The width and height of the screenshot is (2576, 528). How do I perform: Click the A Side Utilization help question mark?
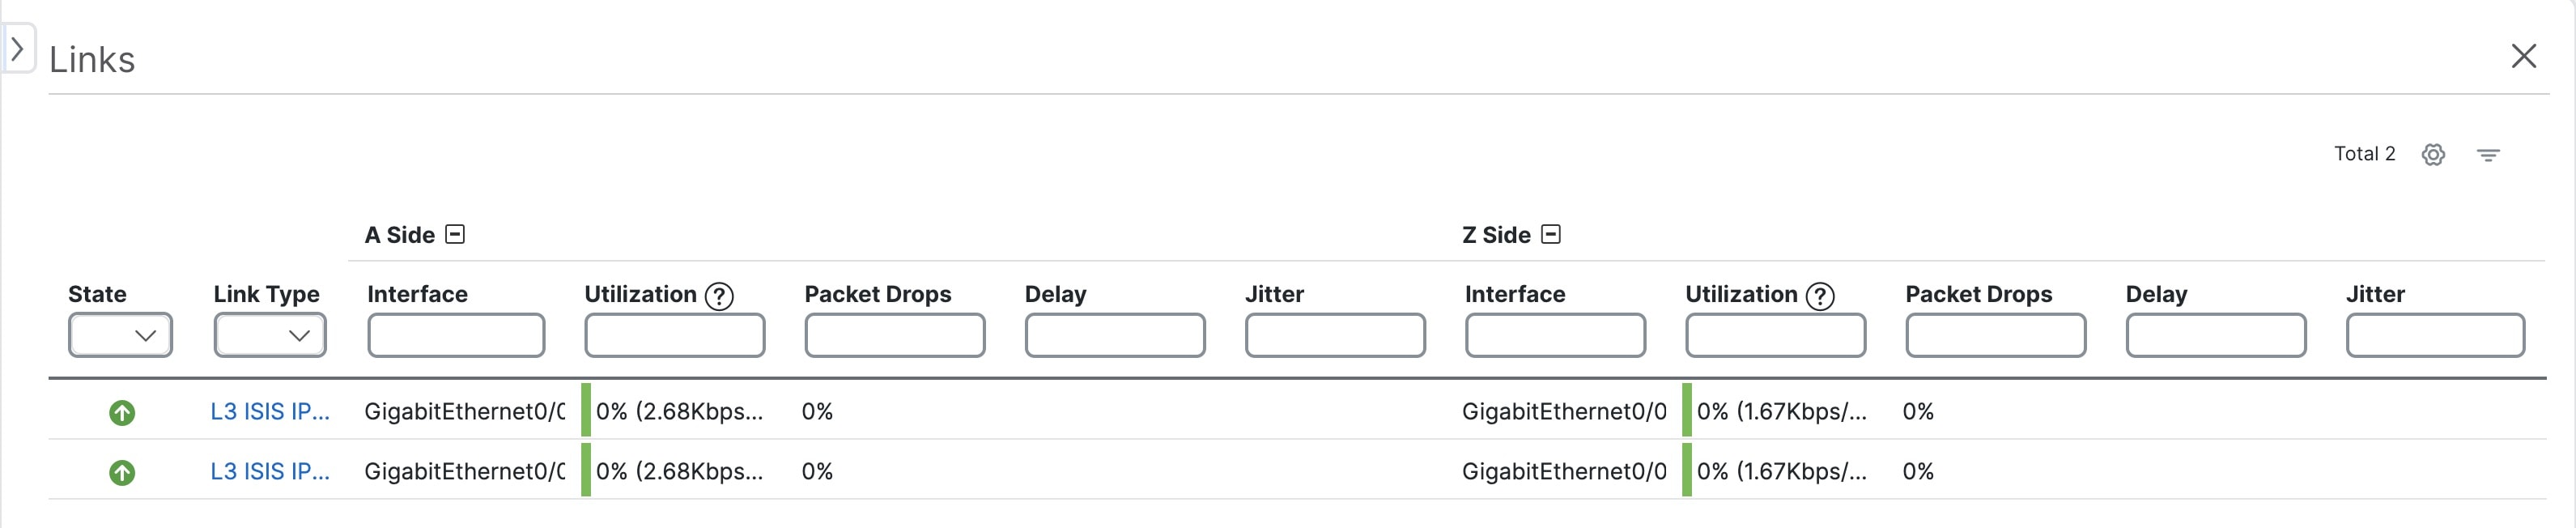[718, 295]
